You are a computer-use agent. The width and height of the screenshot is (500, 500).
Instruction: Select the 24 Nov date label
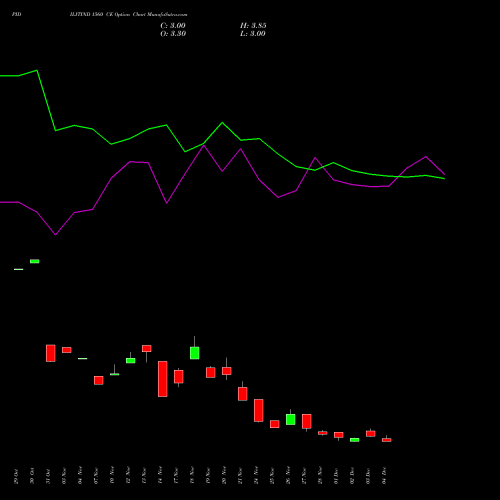click(x=256, y=476)
